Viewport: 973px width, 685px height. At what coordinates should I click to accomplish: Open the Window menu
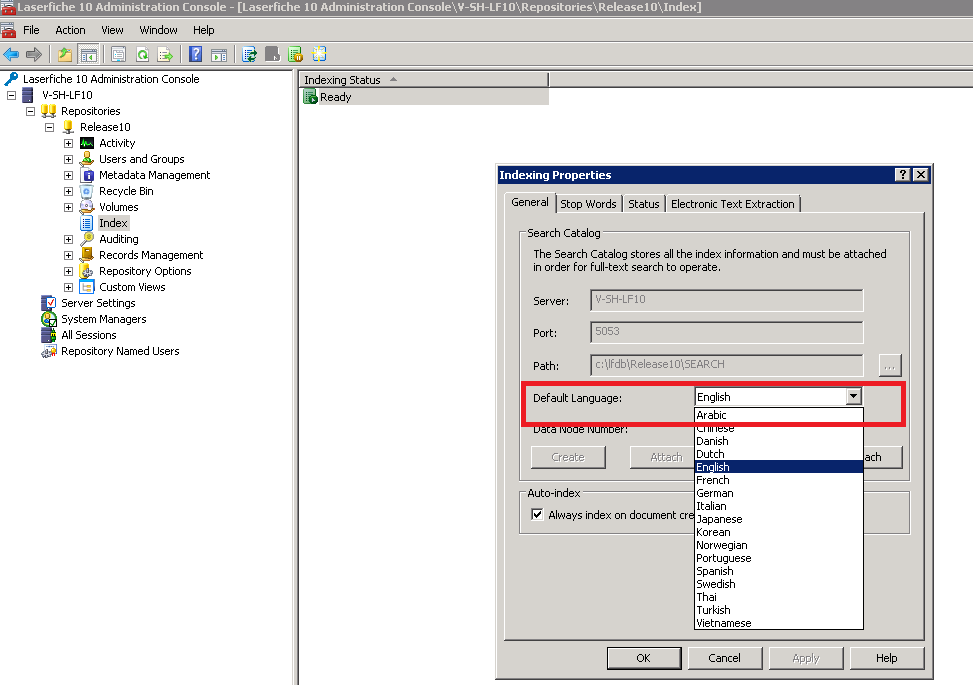(158, 30)
